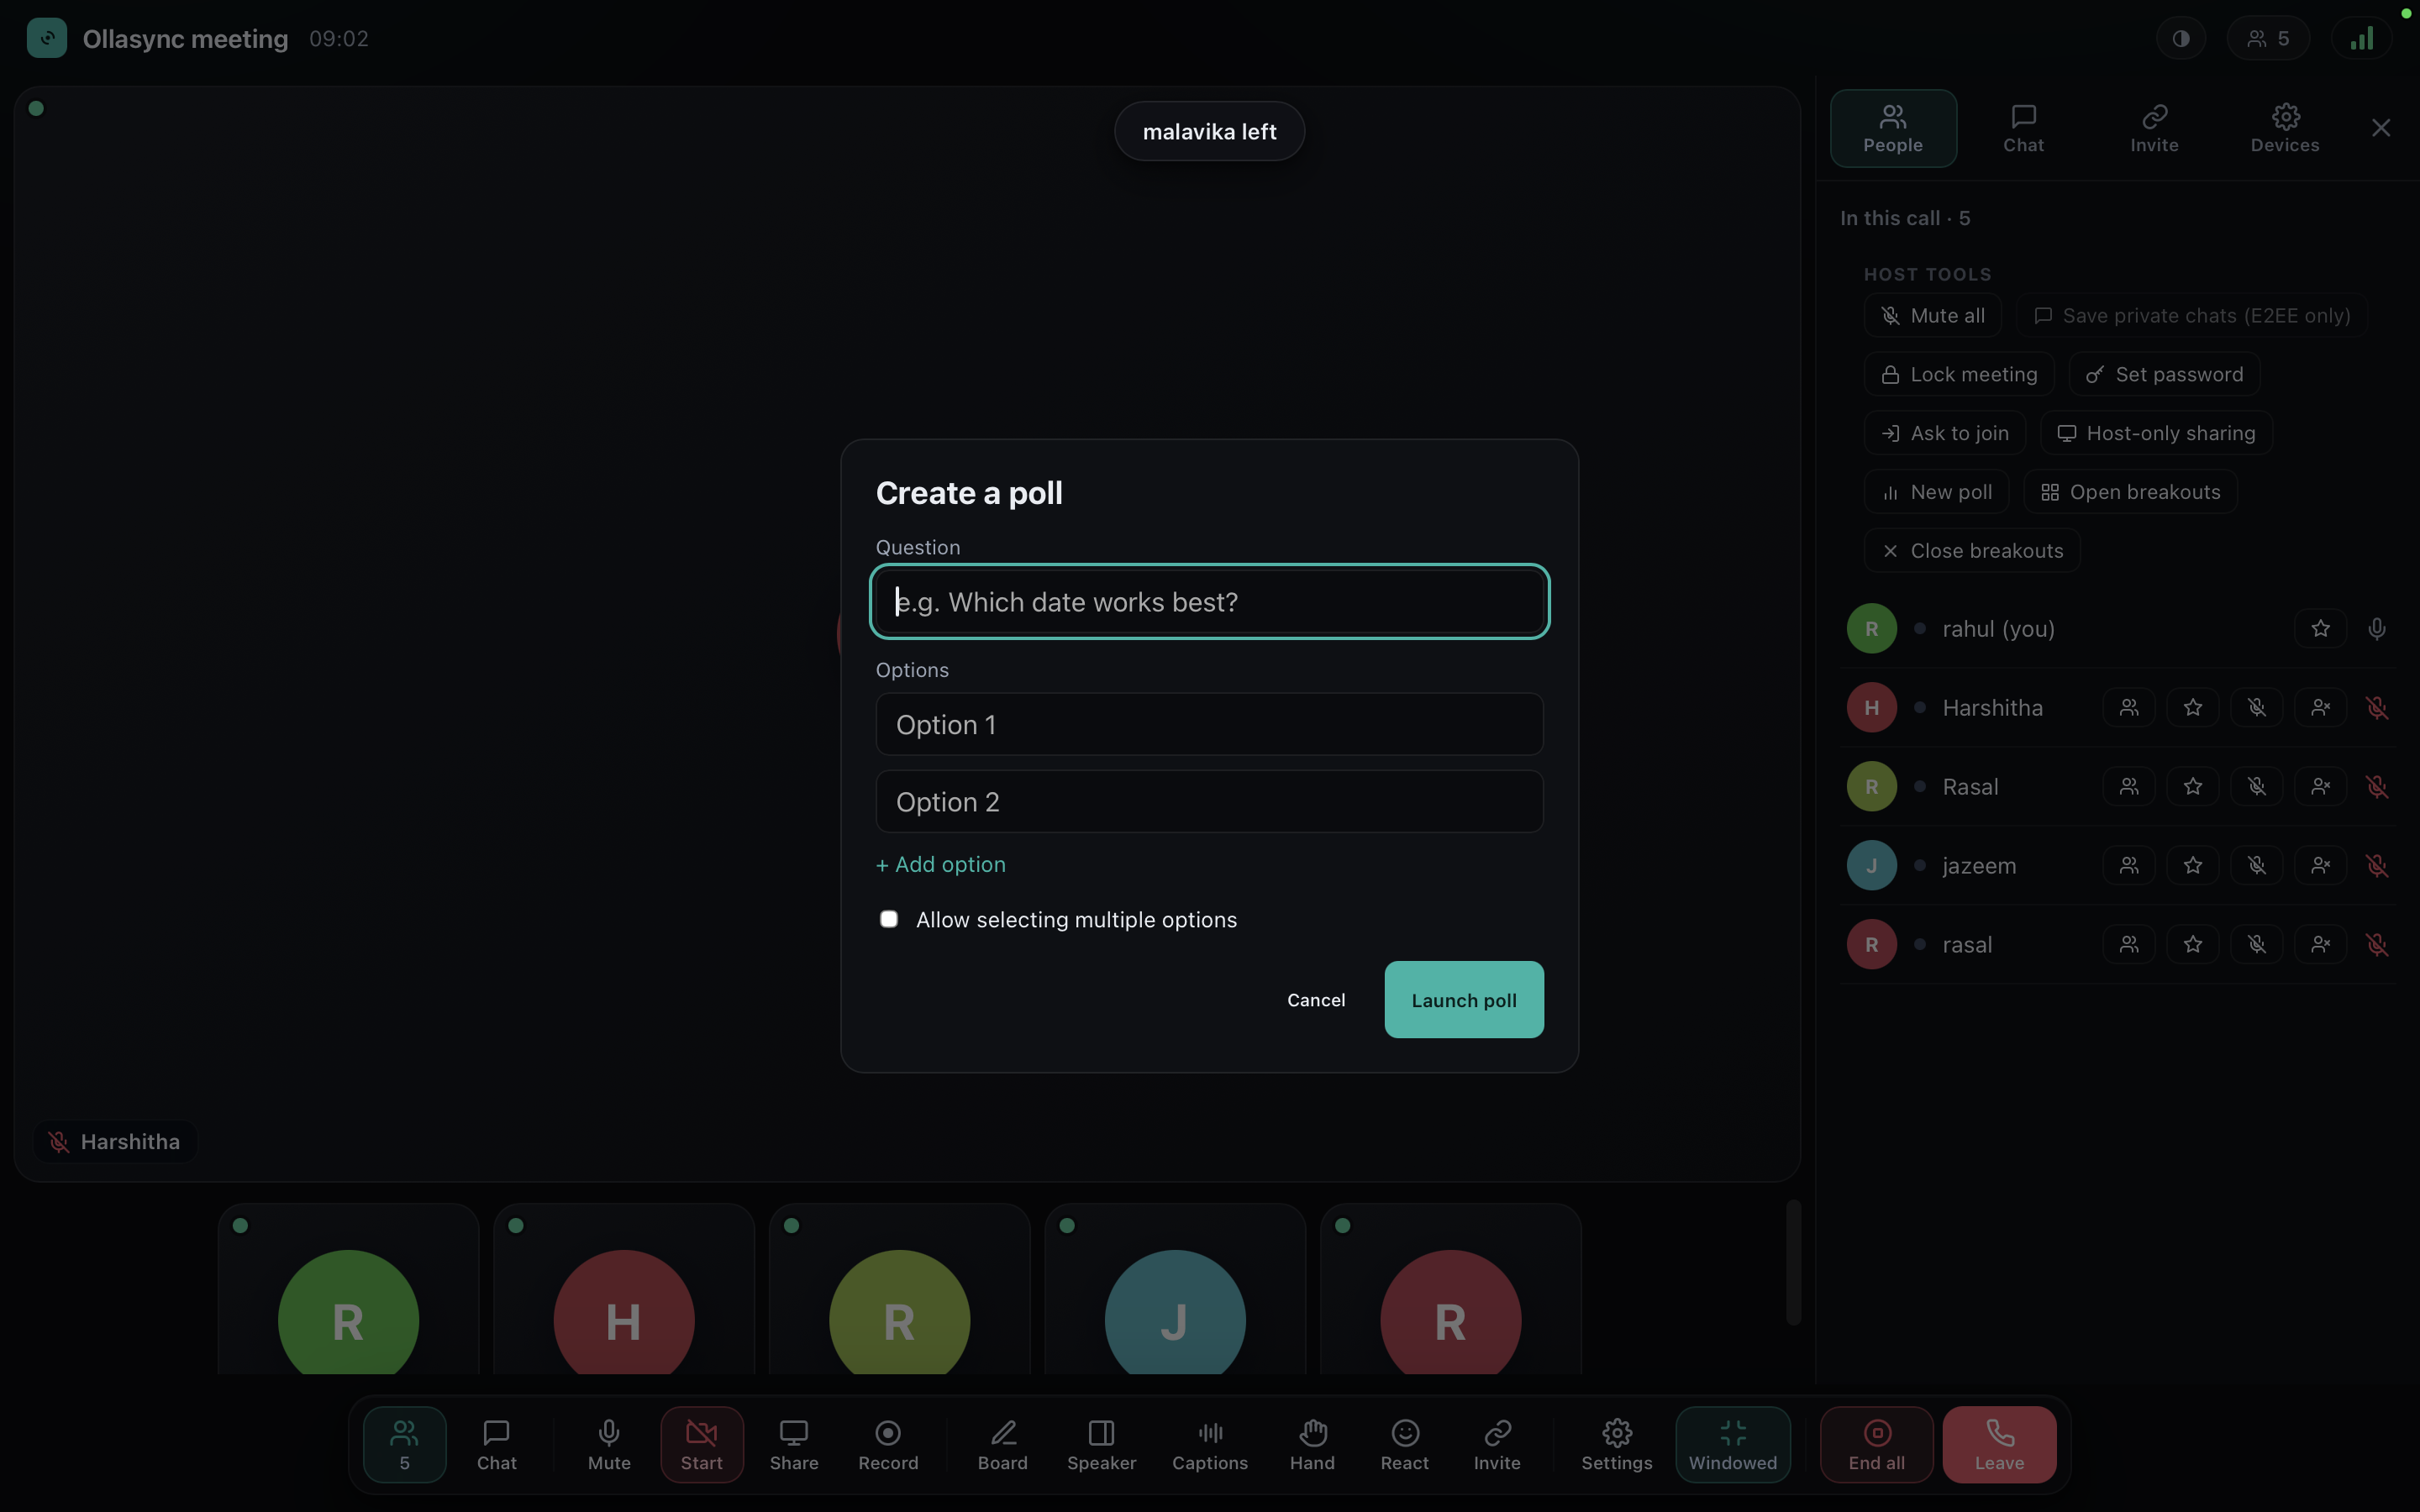Check Allow selecting multiple options
2420x1512 pixels.
pos(888,919)
